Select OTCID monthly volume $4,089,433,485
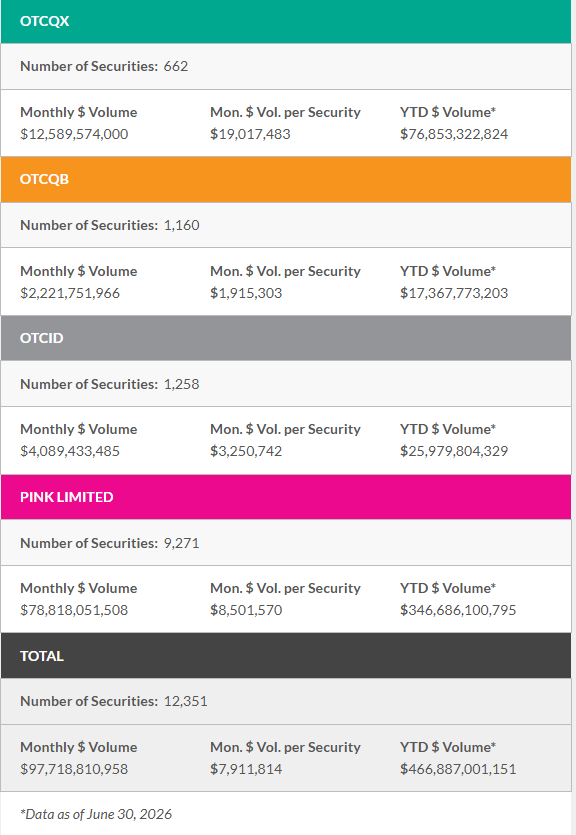576x835 pixels. [x=70, y=452]
